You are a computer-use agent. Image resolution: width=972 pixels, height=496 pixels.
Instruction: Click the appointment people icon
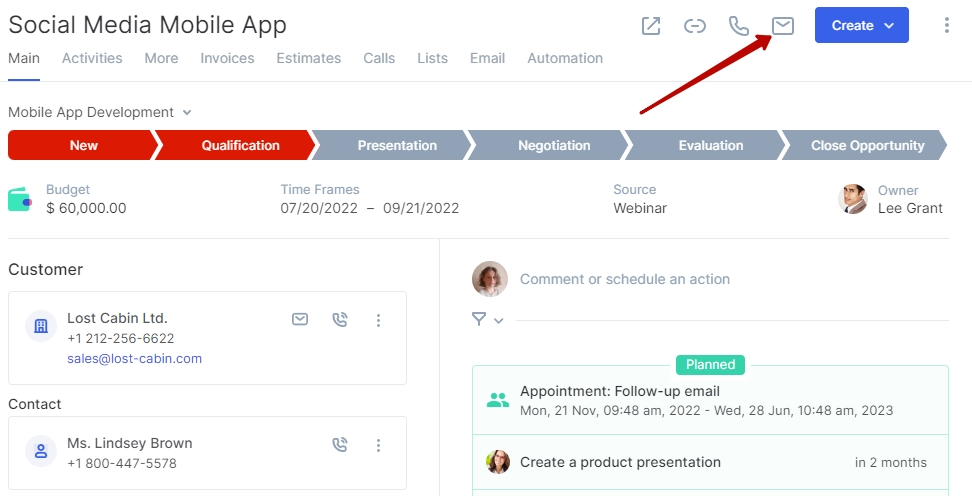pos(498,401)
